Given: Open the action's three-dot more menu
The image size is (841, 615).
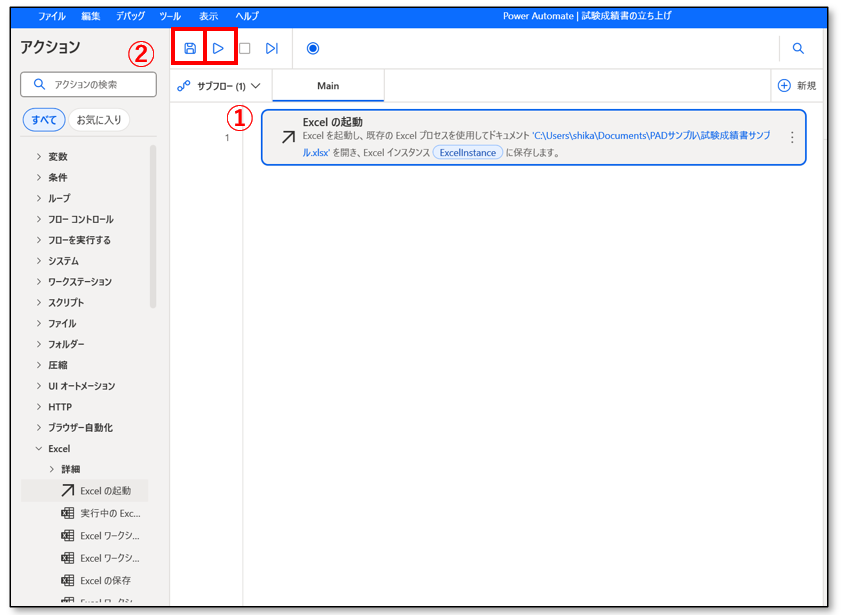Looking at the screenshot, I should click(x=792, y=138).
